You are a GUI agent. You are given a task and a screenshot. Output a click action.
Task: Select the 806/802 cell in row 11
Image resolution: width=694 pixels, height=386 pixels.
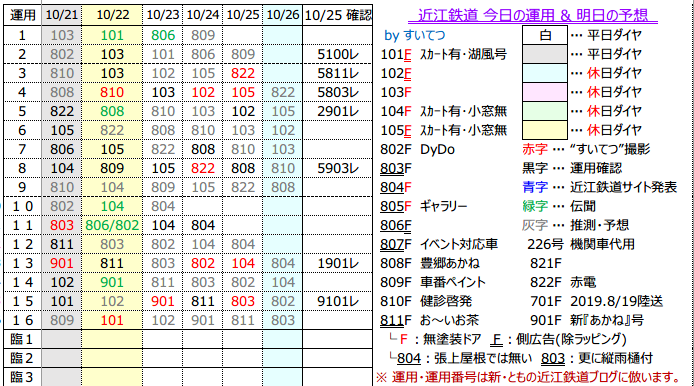112,225
